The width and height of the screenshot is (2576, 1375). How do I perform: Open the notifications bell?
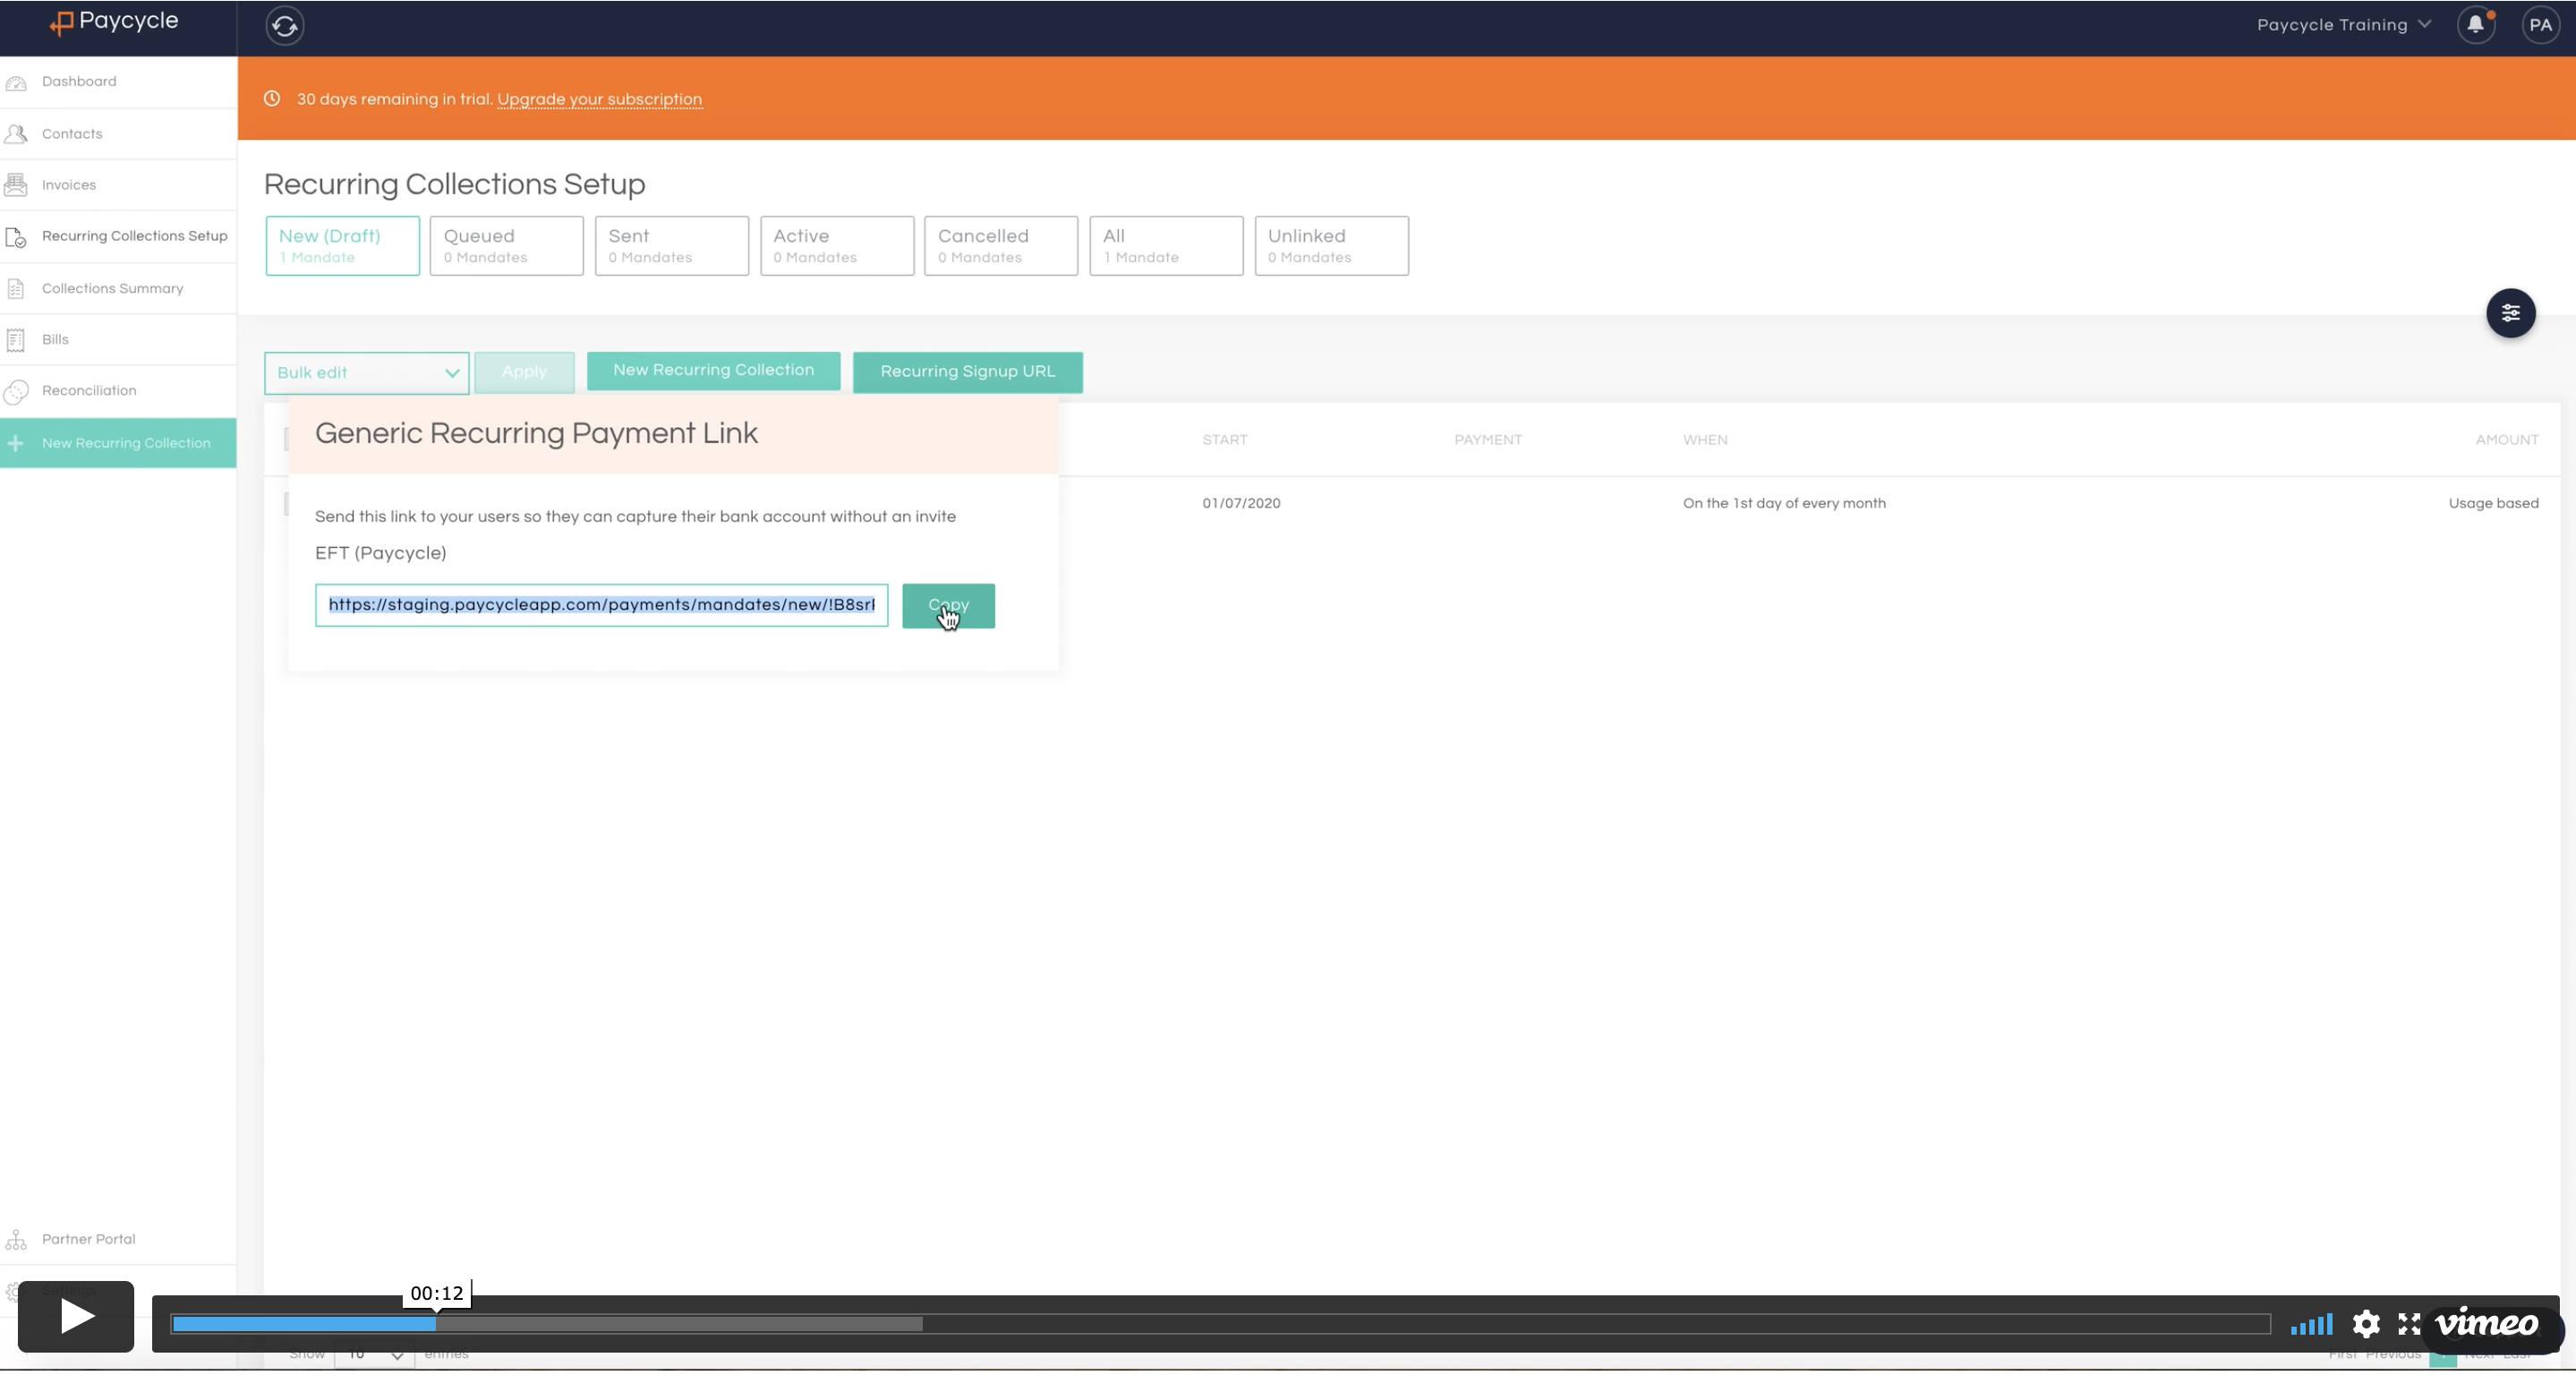pyautogui.click(x=2475, y=25)
